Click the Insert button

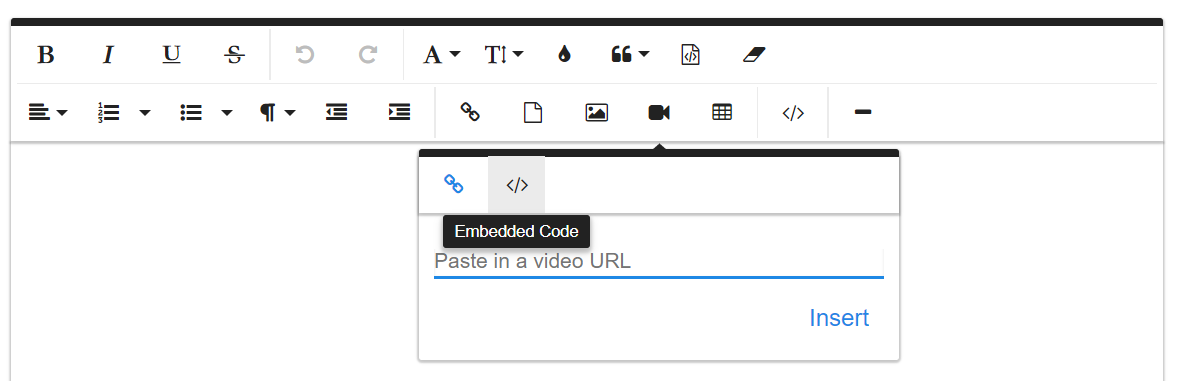[839, 318]
